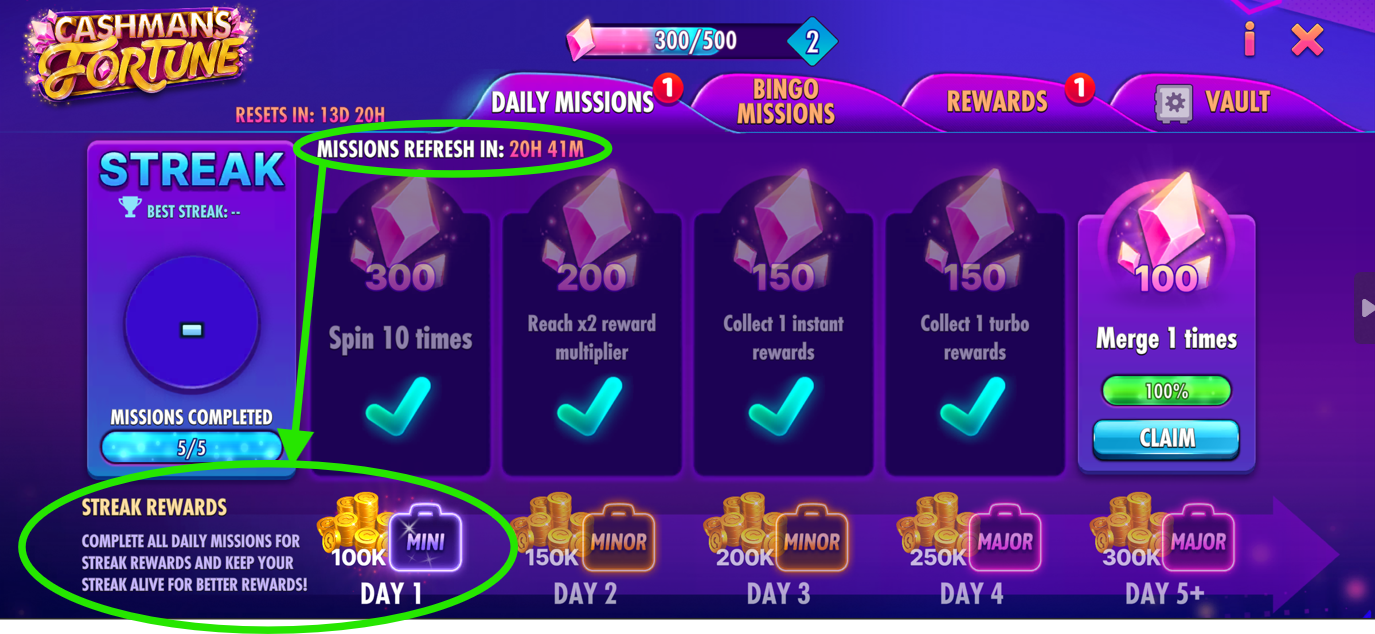
Task: Expand the side panel arrow on right edge
Action: point(1365,308)
